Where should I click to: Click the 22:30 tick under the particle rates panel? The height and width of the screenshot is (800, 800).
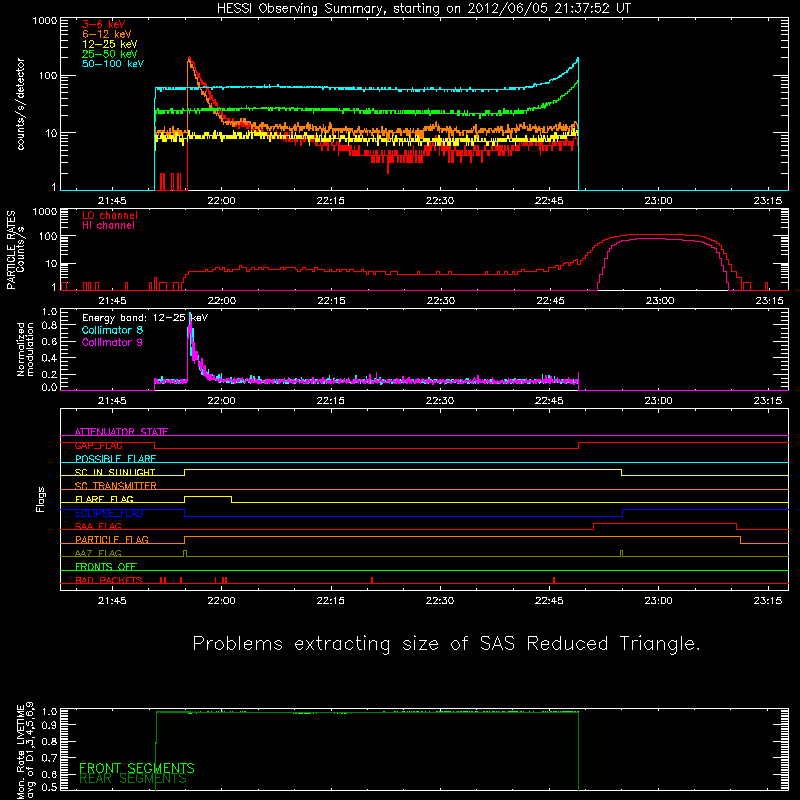coord(441,301)
